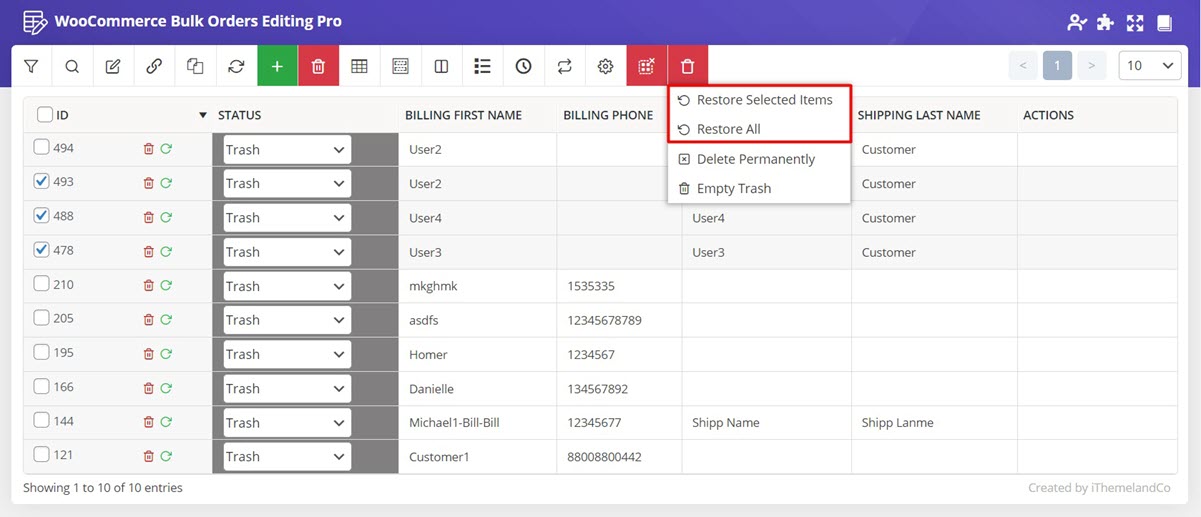The image size is (1201, 517).
Task: Expand the ID column sort arrow
Action: [x=203, y=116]
